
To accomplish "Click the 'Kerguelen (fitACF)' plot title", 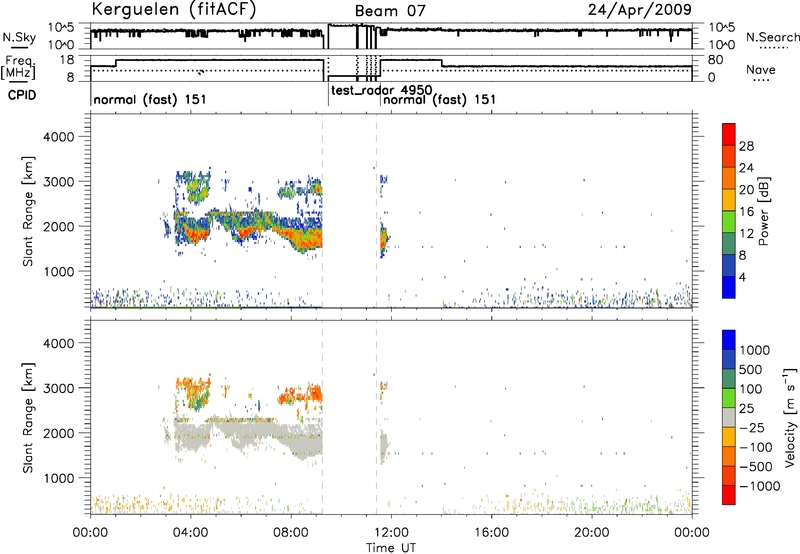I will (173, 9).
